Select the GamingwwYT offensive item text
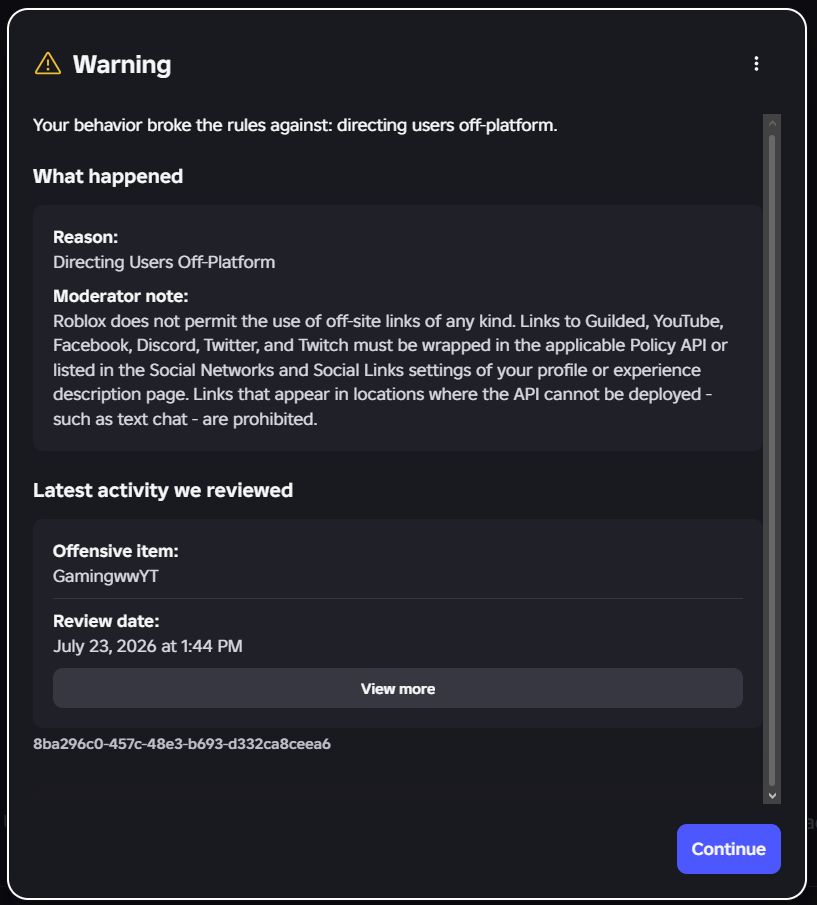Viewport: 817px width, 905px height. tap(106, 576)
